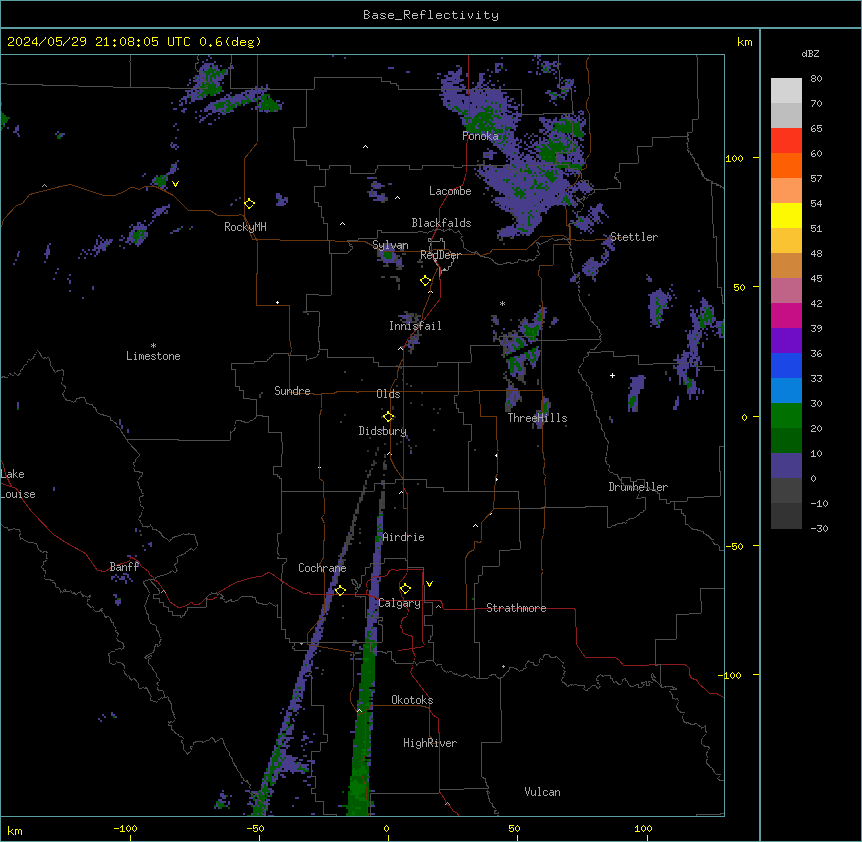The height and width of the screenshot is (842, 862).
Task: Click the Base_Reflectivity title
Action: click(431, 15)
